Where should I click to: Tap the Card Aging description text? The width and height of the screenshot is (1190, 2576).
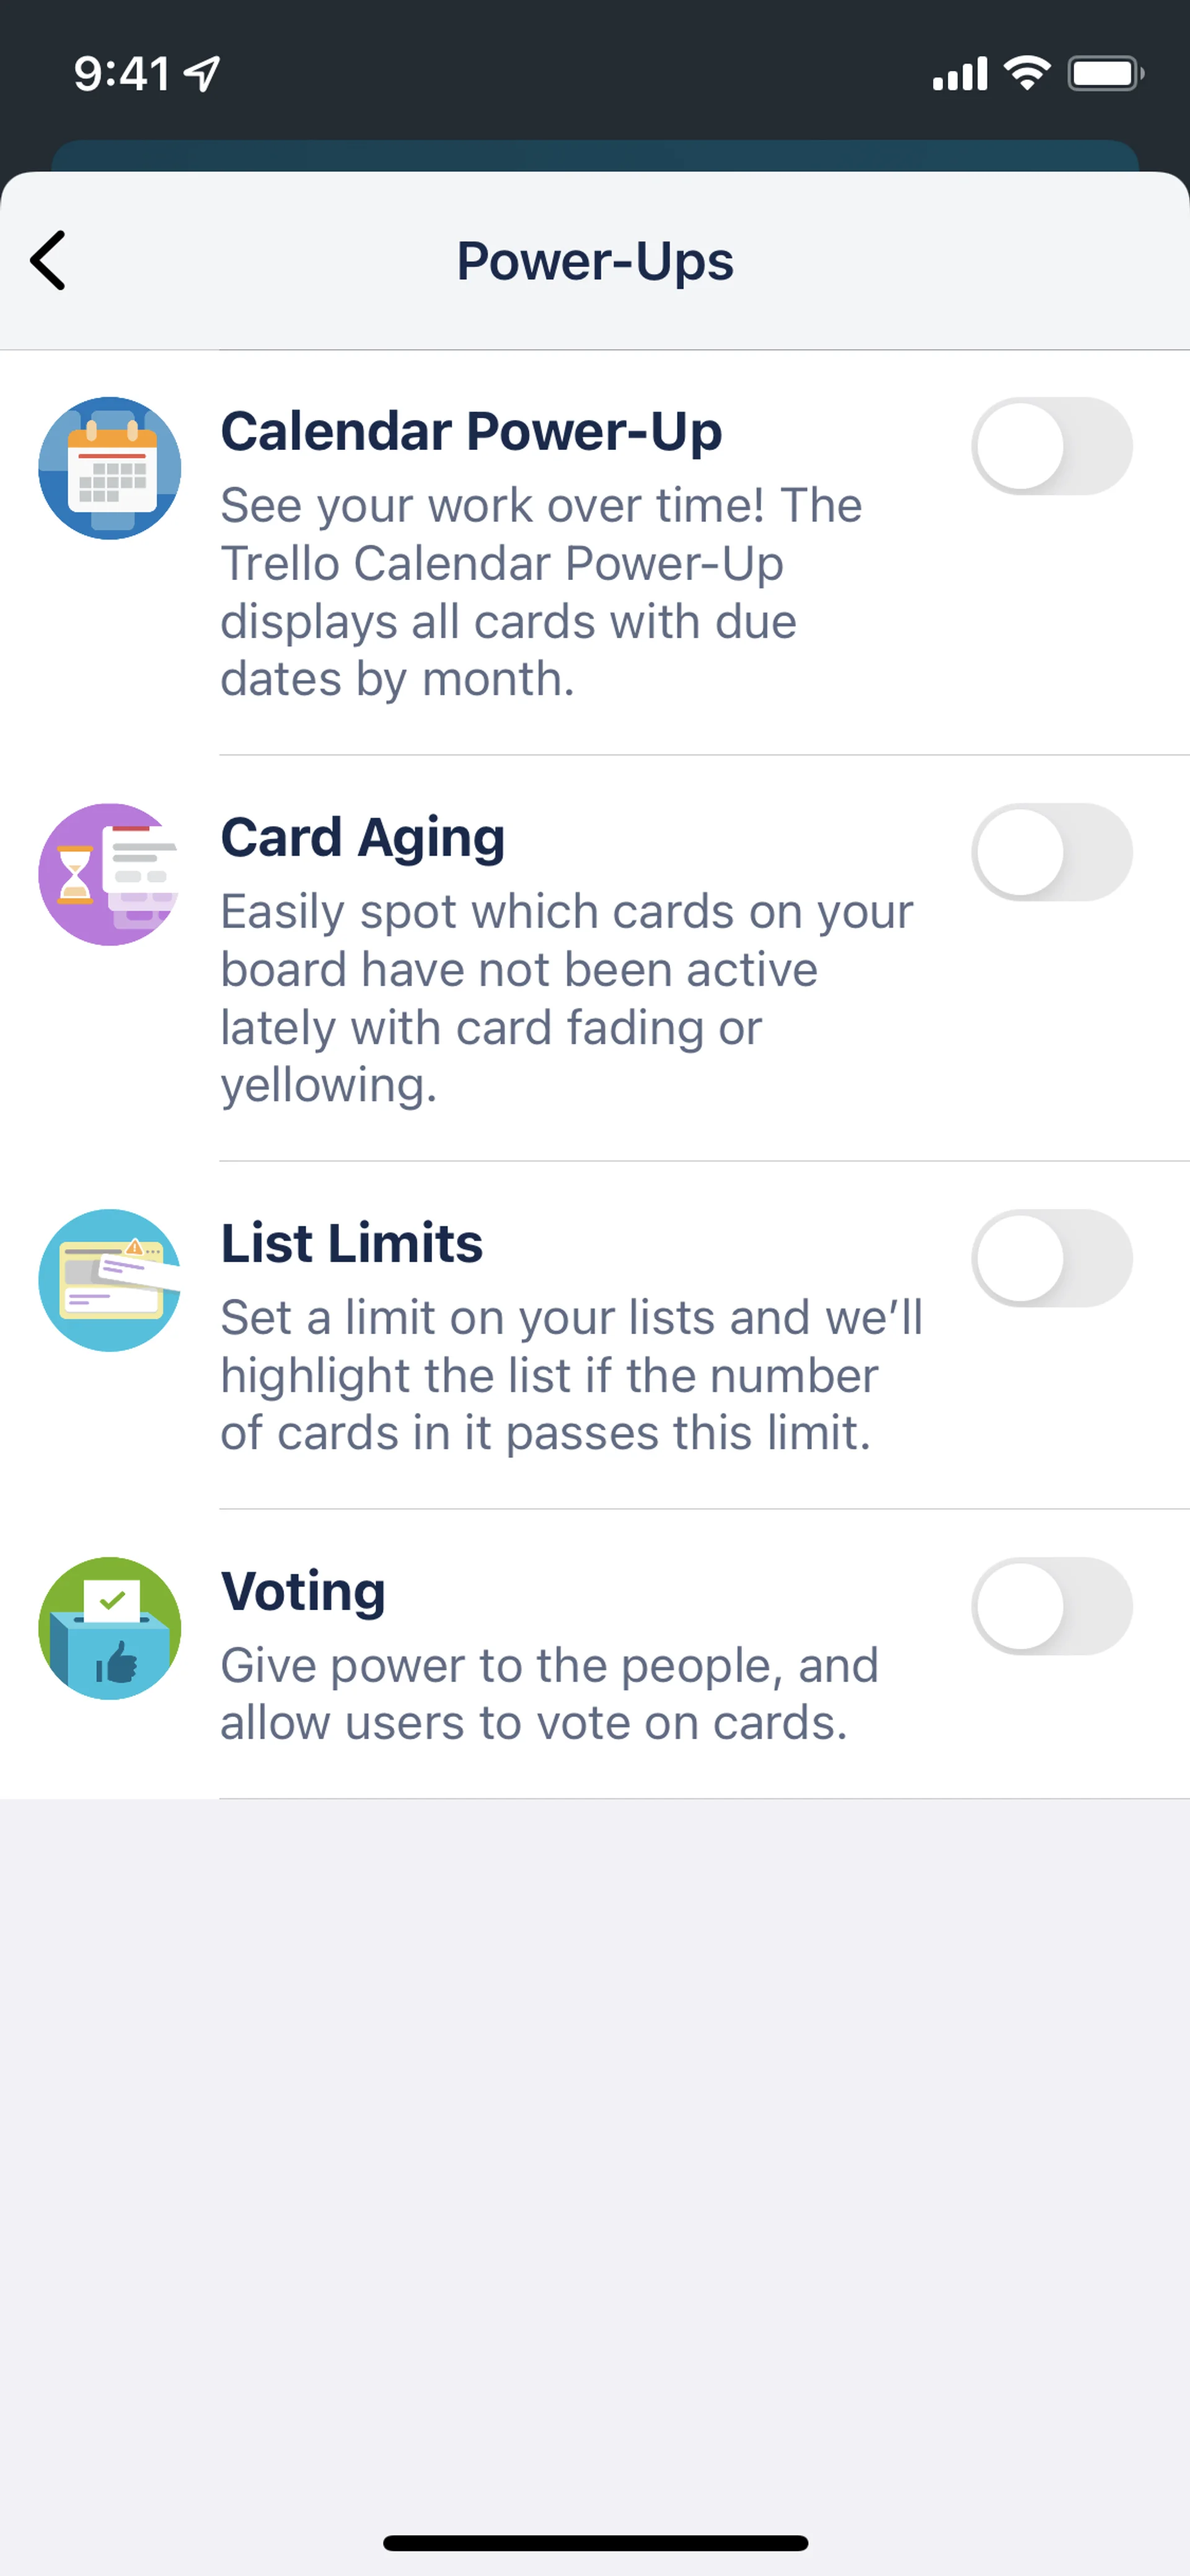point(566,998)
